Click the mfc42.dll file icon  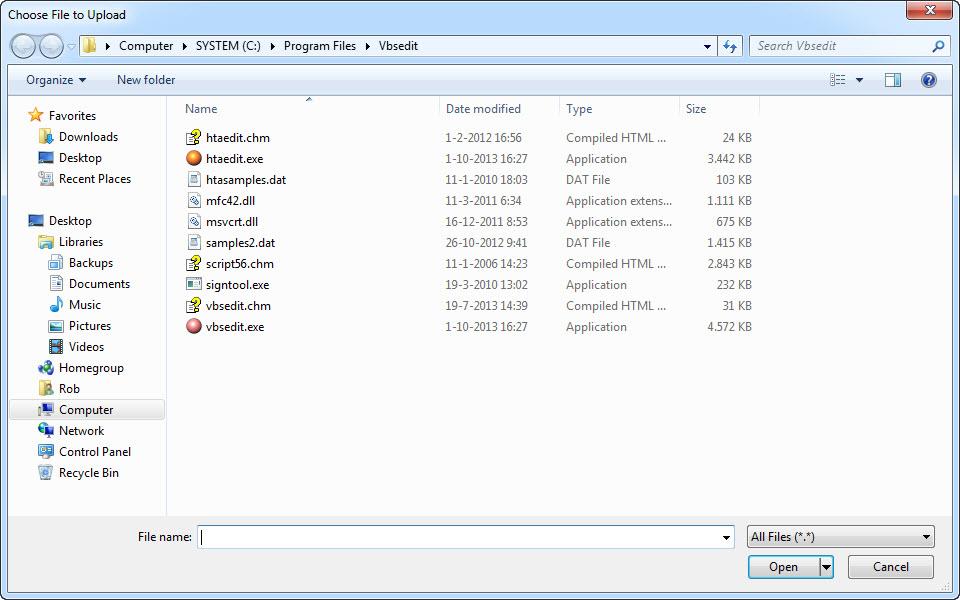pos(193,200)
